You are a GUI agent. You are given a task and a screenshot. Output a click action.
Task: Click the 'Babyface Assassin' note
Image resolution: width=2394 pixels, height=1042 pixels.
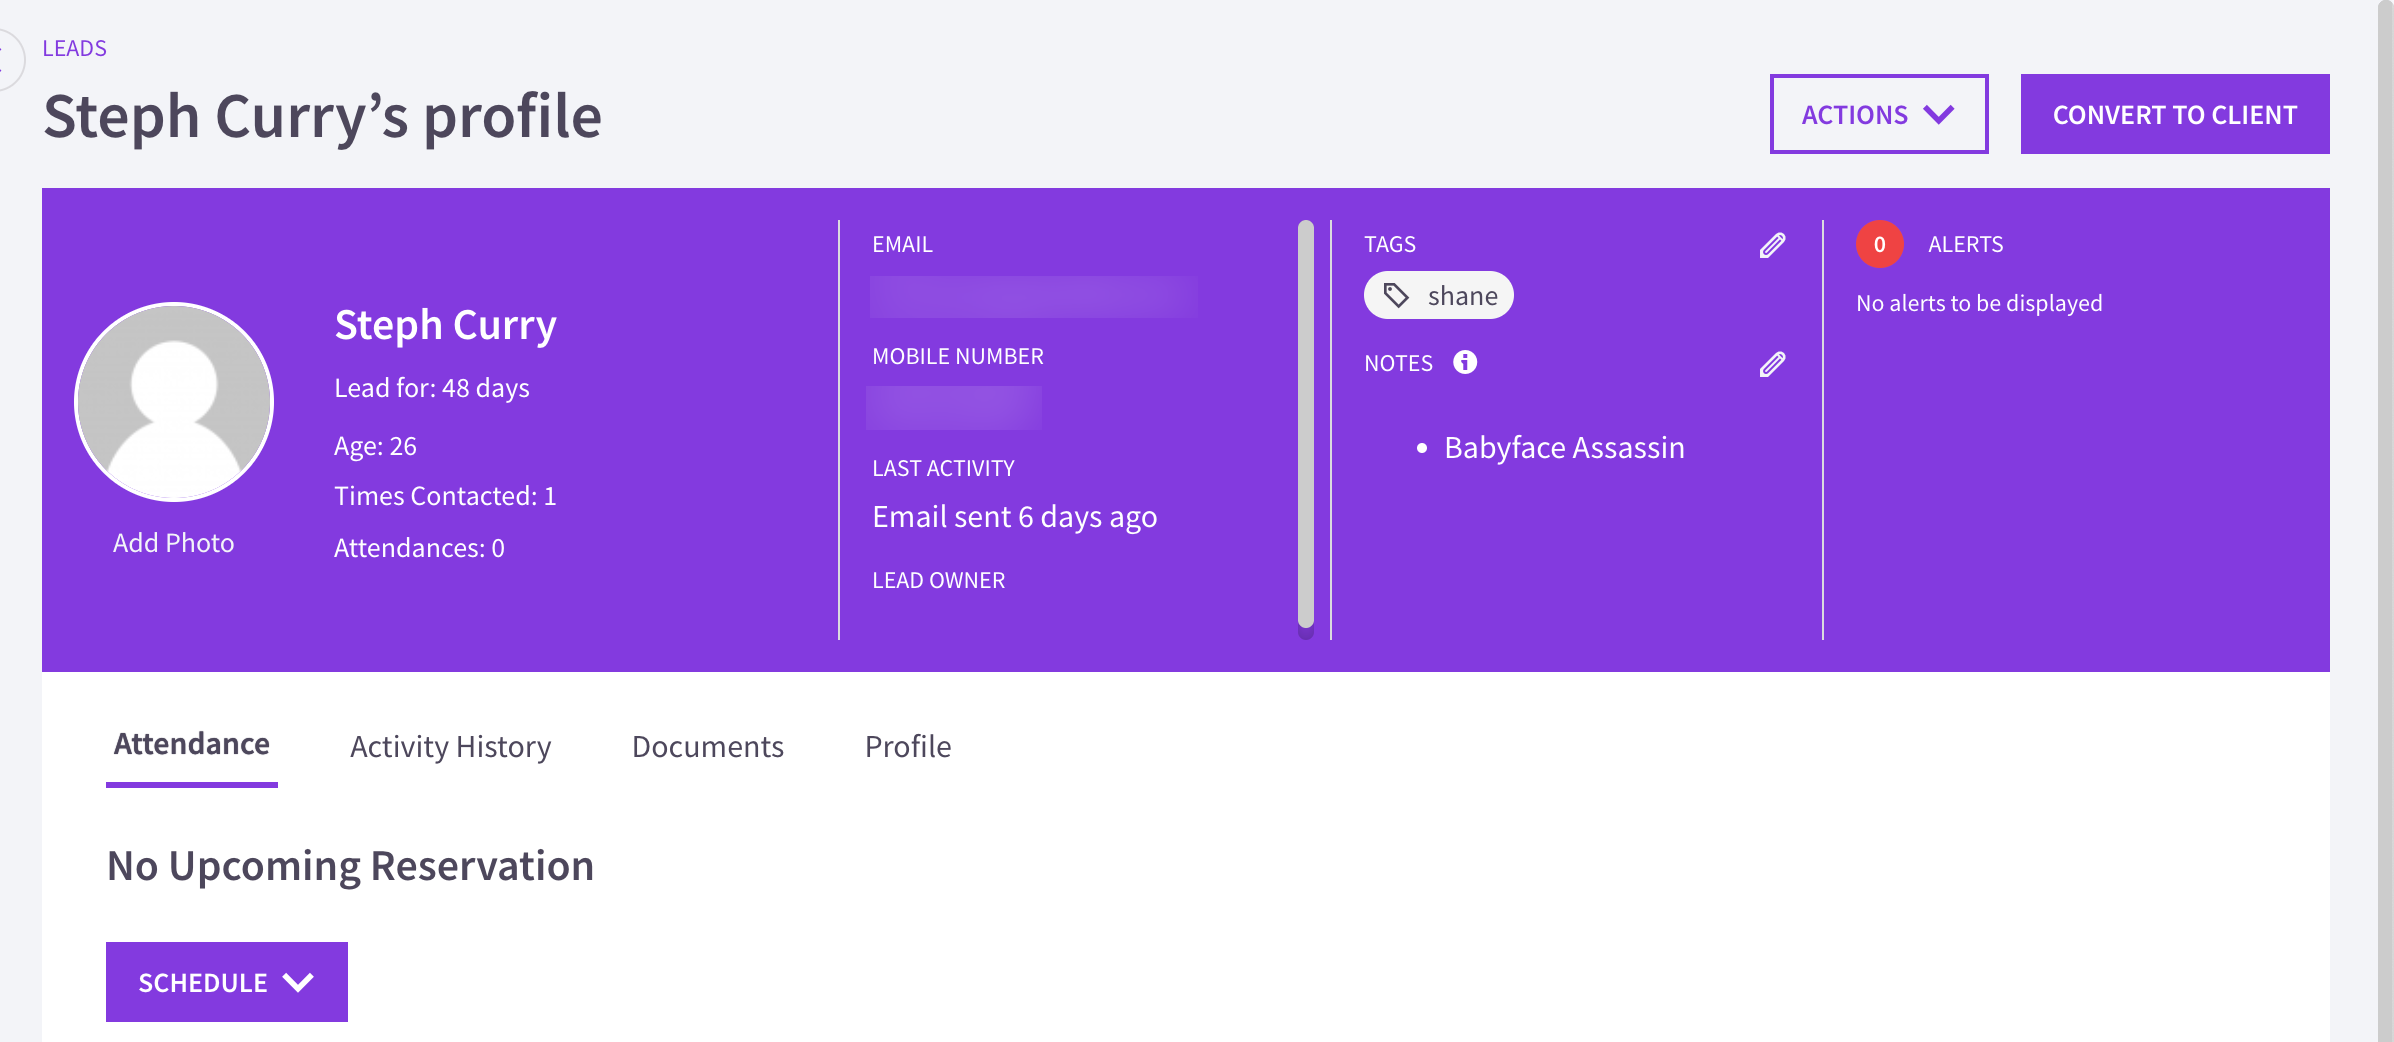point(1565,448)
